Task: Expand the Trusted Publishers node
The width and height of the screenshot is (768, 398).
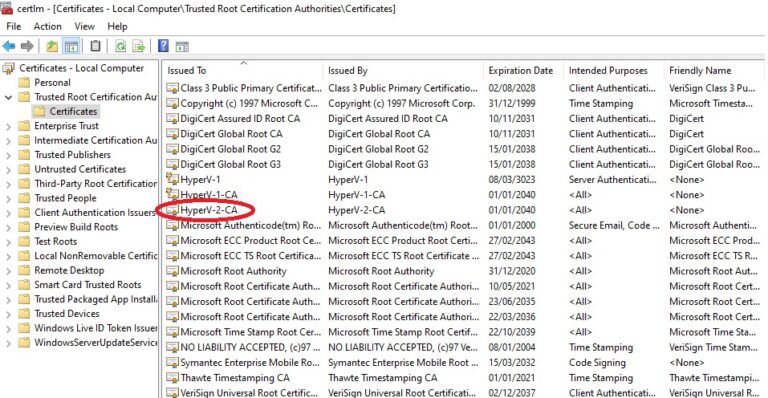Action: [x=8, y=155]
